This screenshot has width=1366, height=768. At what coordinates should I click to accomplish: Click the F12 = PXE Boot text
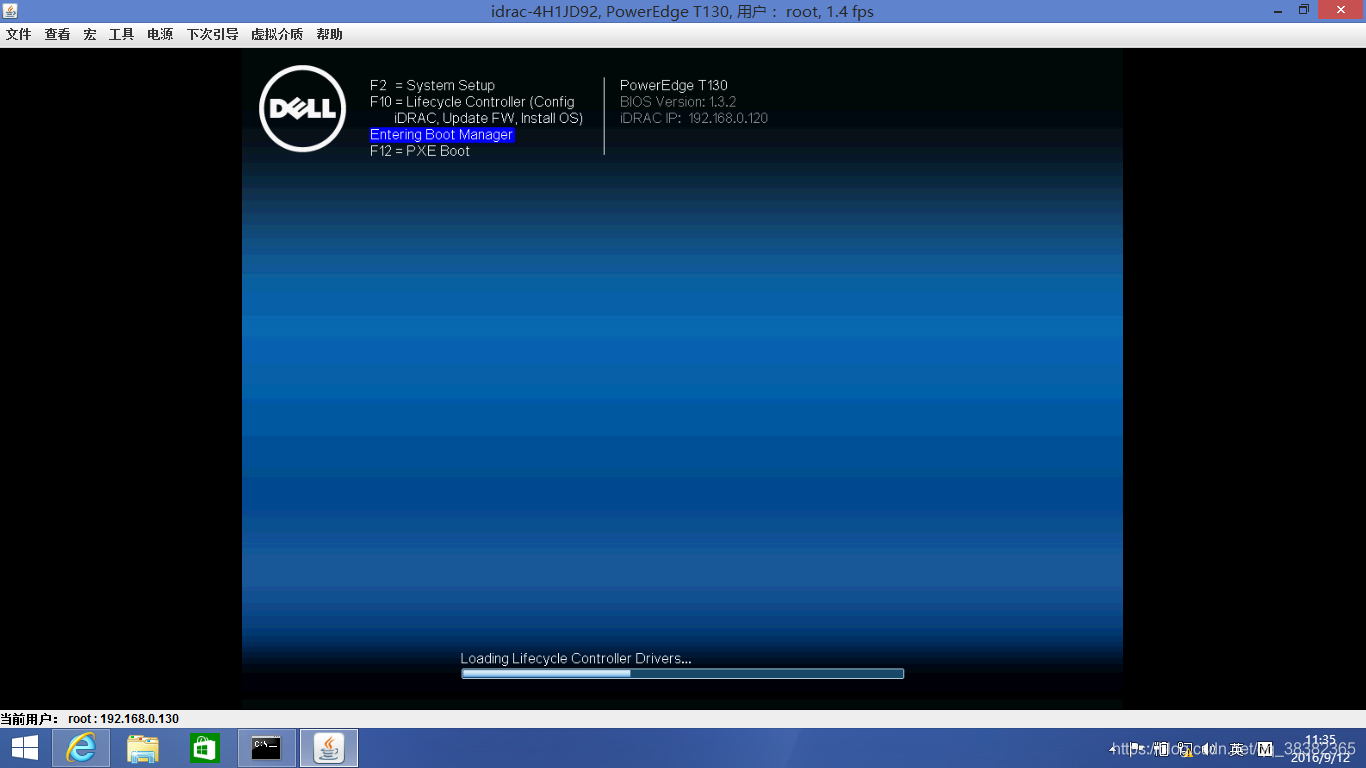point(420,152)
